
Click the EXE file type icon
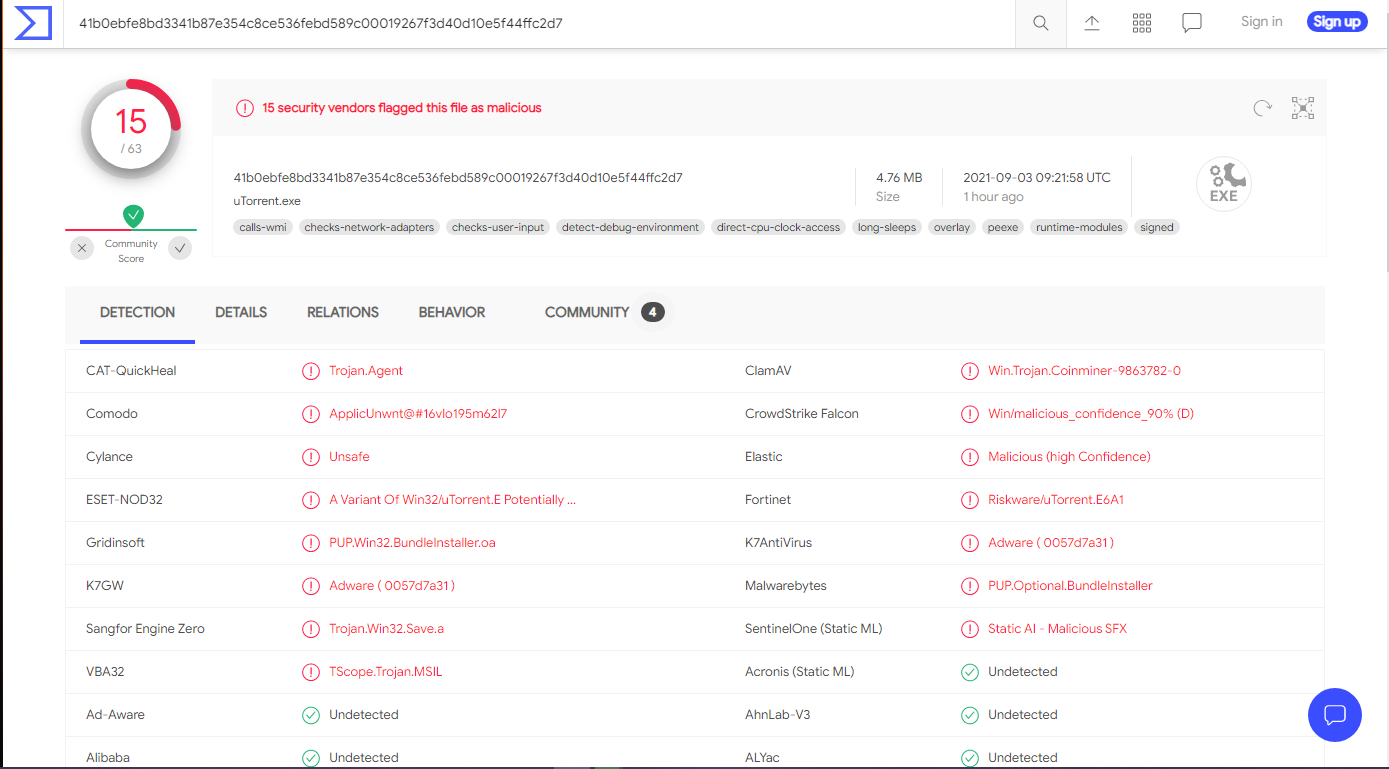1224,185
